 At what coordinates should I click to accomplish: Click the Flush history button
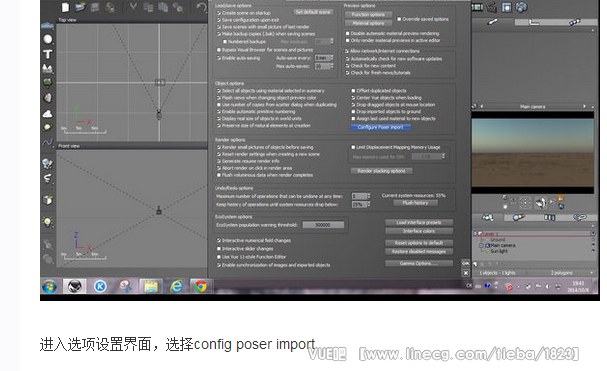[x=415, y=203]
